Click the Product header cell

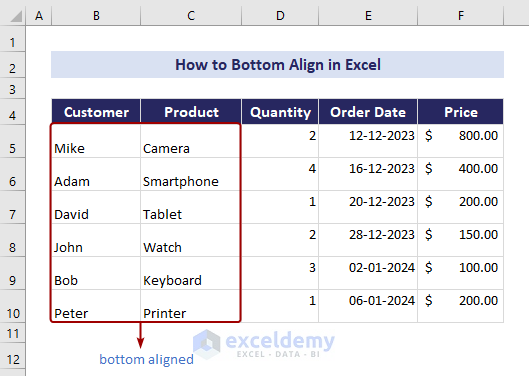pyautogui.click(x=191, y=112)
